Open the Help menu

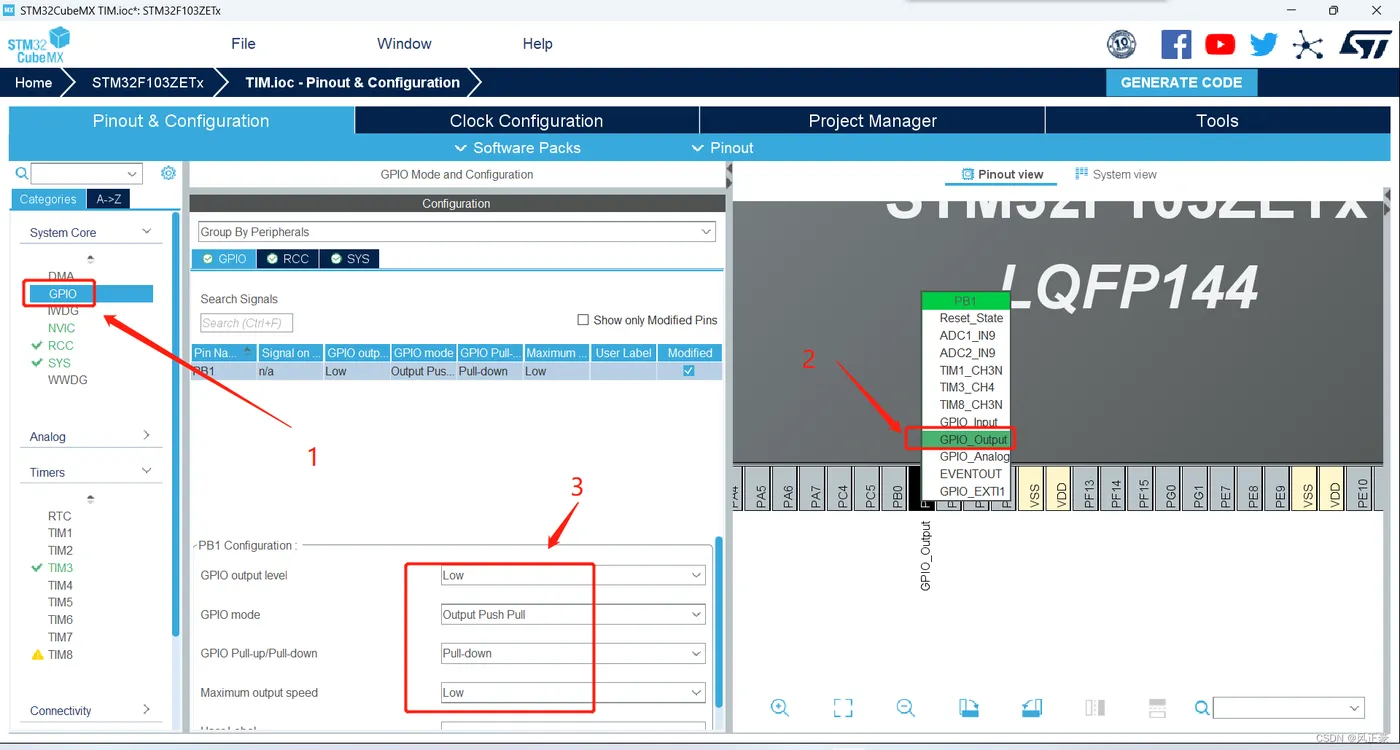(537, 44)
